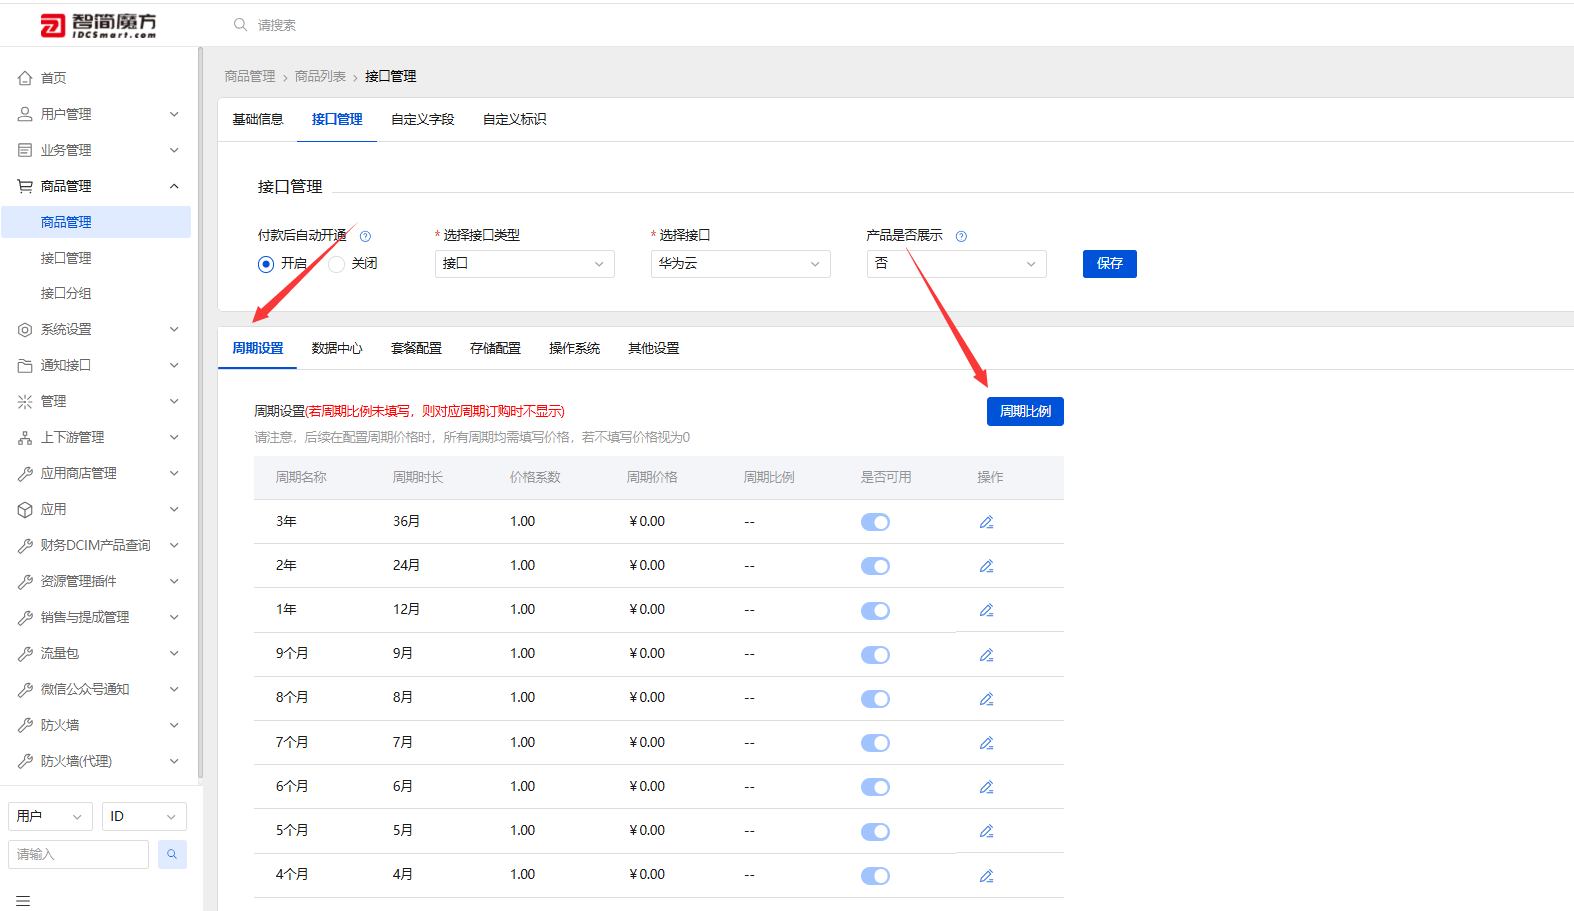Open the 用户 search type dropdown
1574x911 pixels.
(50, 817)
